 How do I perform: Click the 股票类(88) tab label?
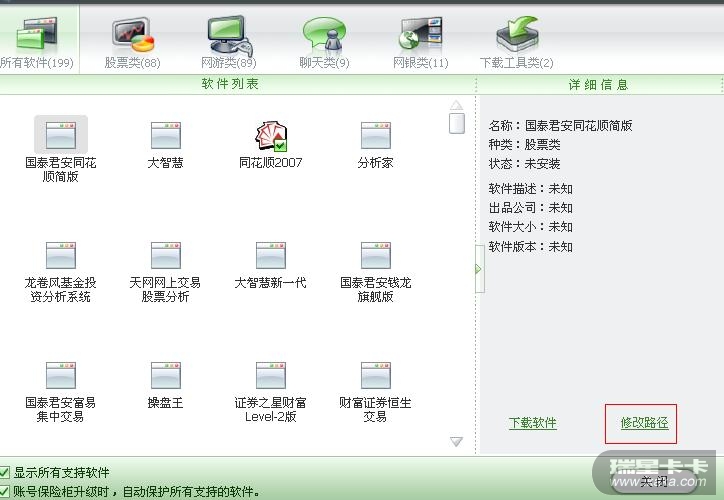point(133,63)
